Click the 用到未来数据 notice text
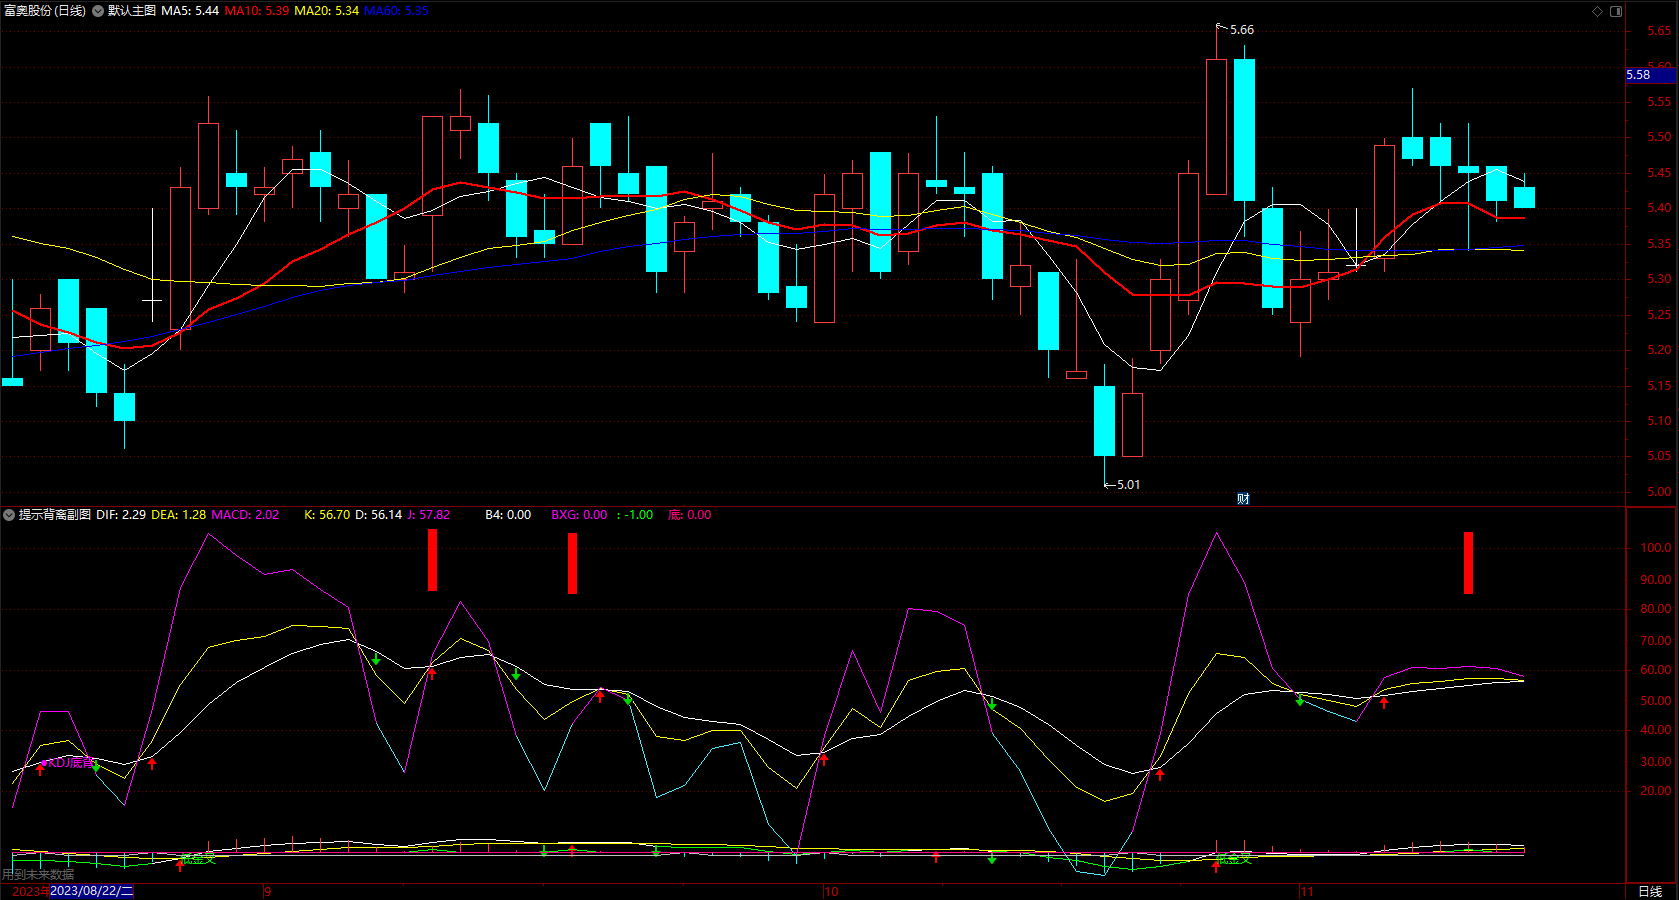 38,875
